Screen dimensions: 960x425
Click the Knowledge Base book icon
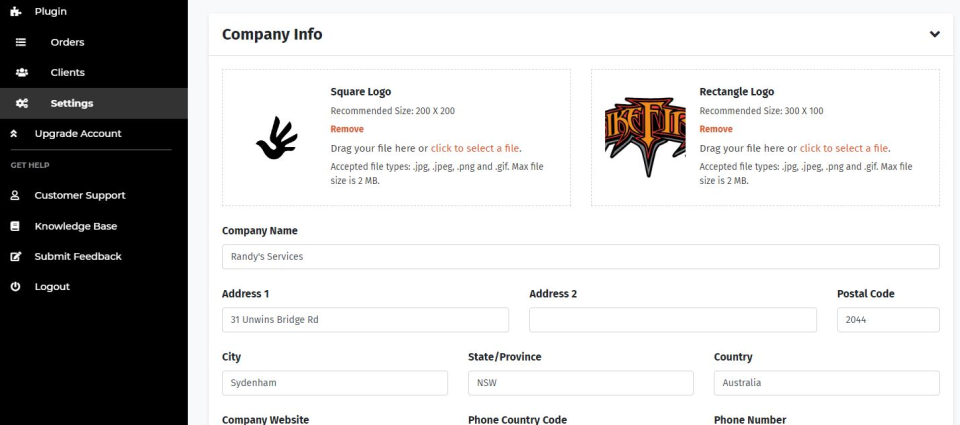point(15,226)
